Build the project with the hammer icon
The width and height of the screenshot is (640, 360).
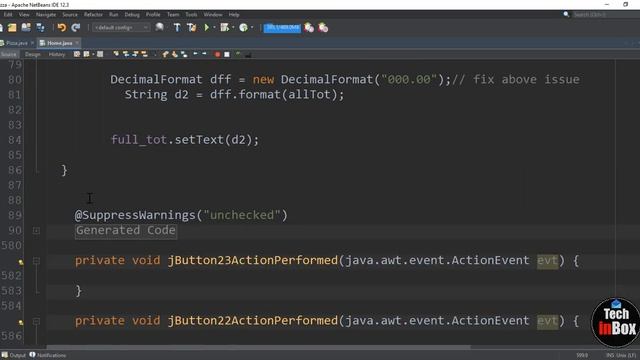tap(177, 28)
